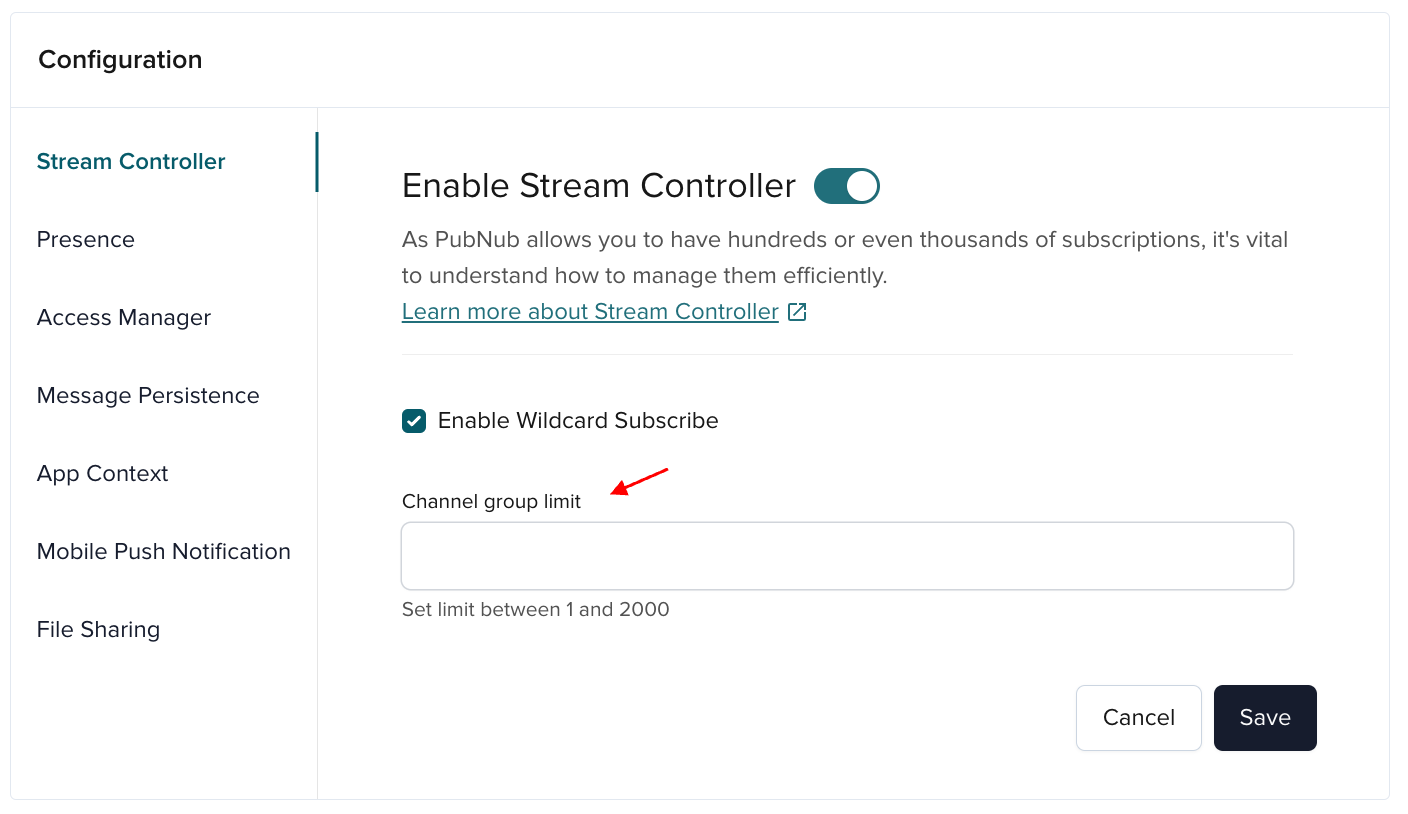Open App Context settings
The width and height of the screenshot is (1408, 814).
point(102,473)
